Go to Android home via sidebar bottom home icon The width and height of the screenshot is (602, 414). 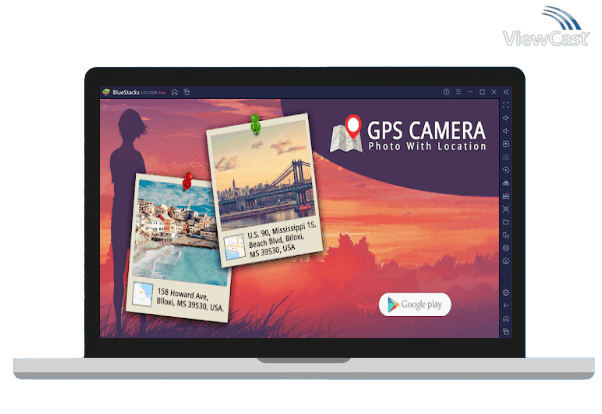pos(506,319)
